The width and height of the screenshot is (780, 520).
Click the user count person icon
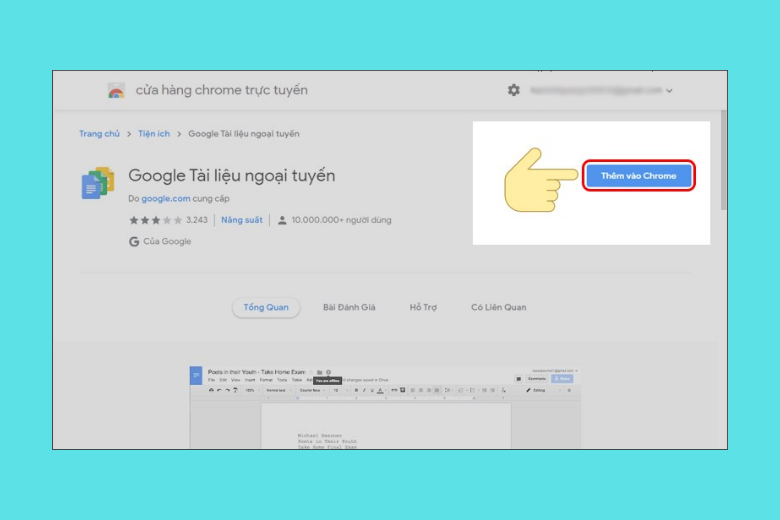(282, 220)
